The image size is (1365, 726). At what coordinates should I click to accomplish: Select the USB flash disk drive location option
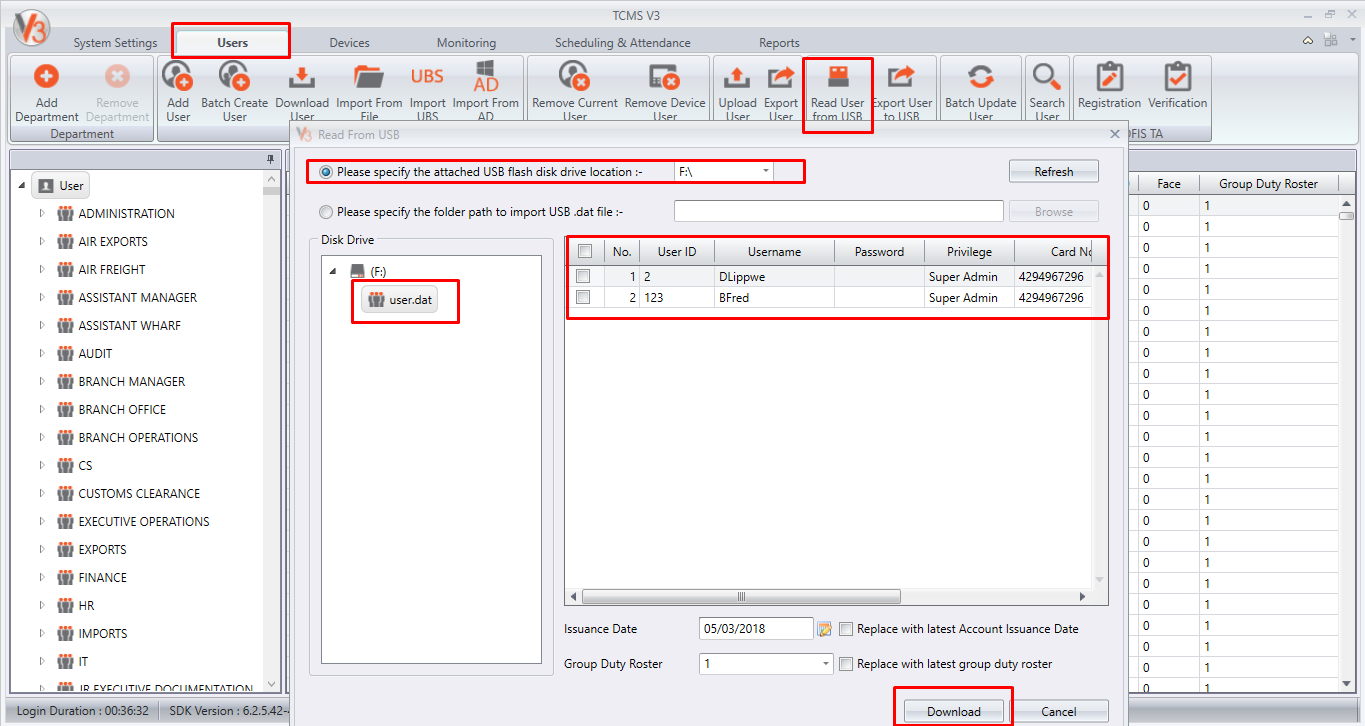point(326,172)
